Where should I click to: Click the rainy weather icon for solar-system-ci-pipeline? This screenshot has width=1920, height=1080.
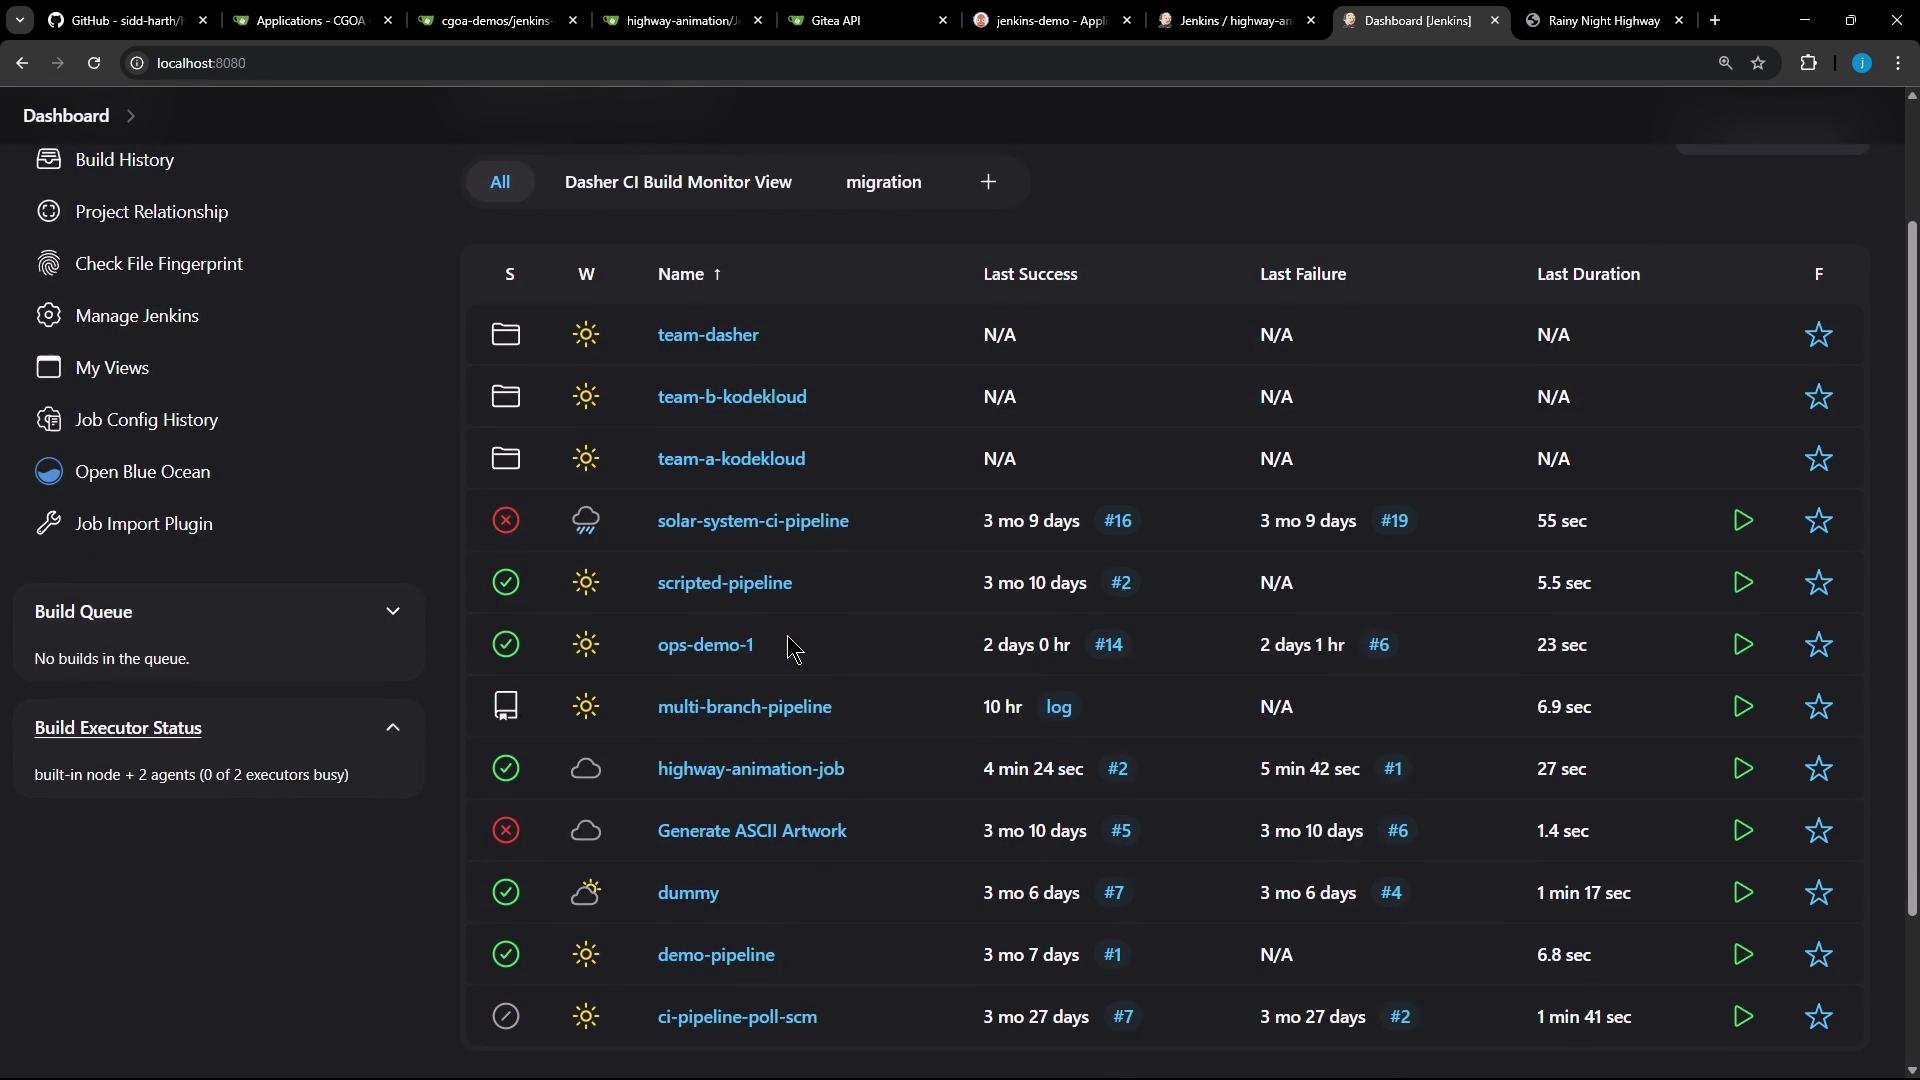(586, 521)
